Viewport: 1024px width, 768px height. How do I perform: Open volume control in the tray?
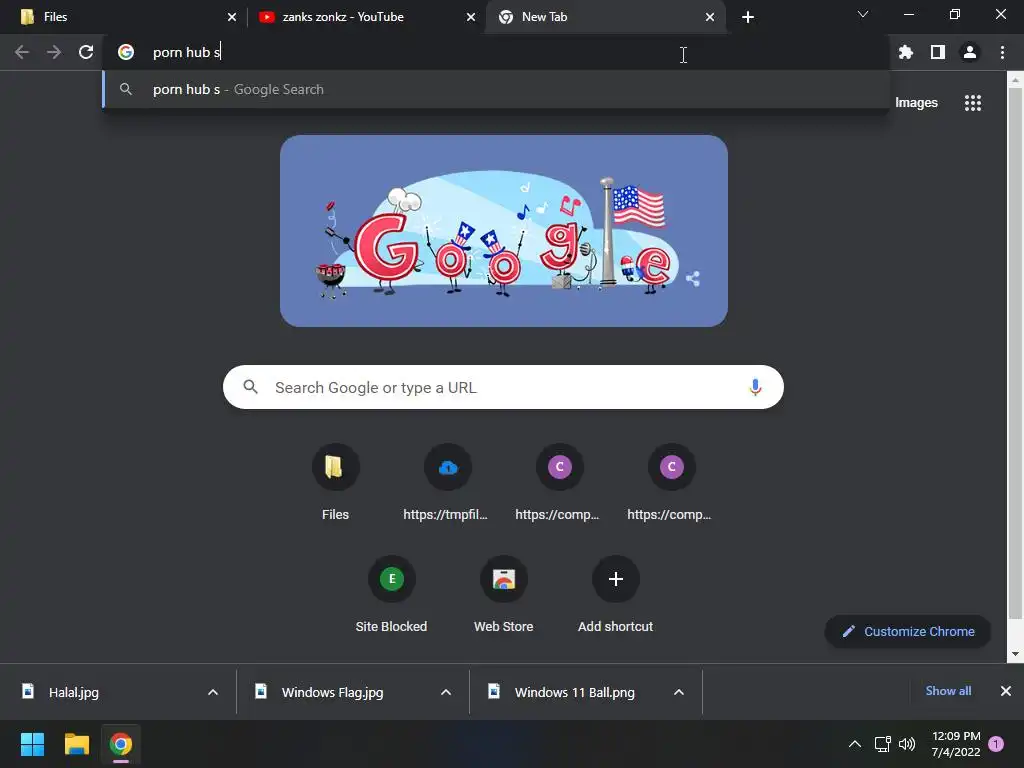coord(907,744)
